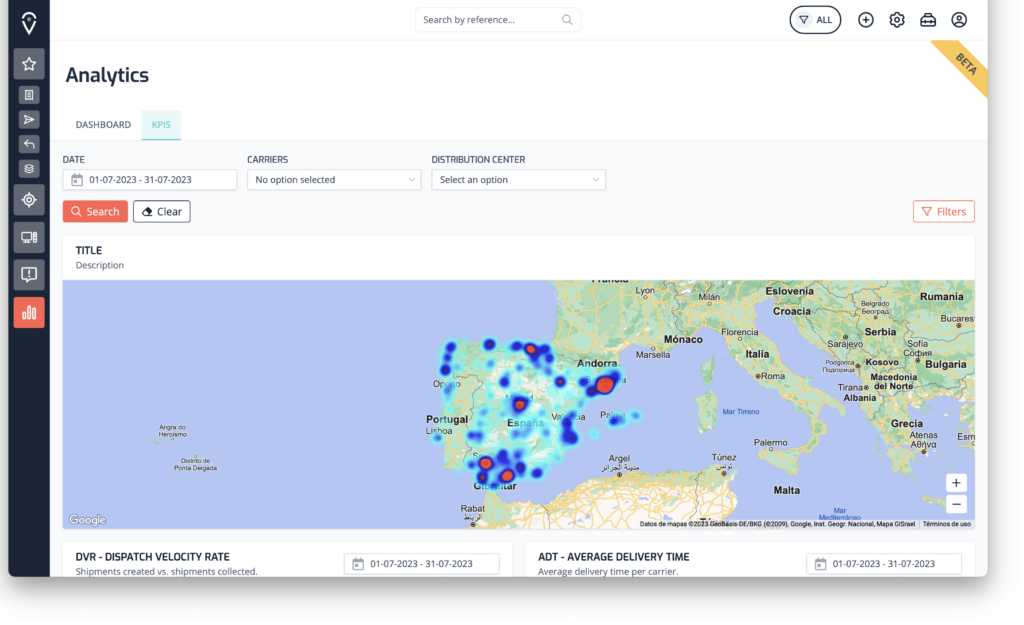Viewport: 1024px width, 625px height.
Task: Open the Filters button
Action: point(944,212)
